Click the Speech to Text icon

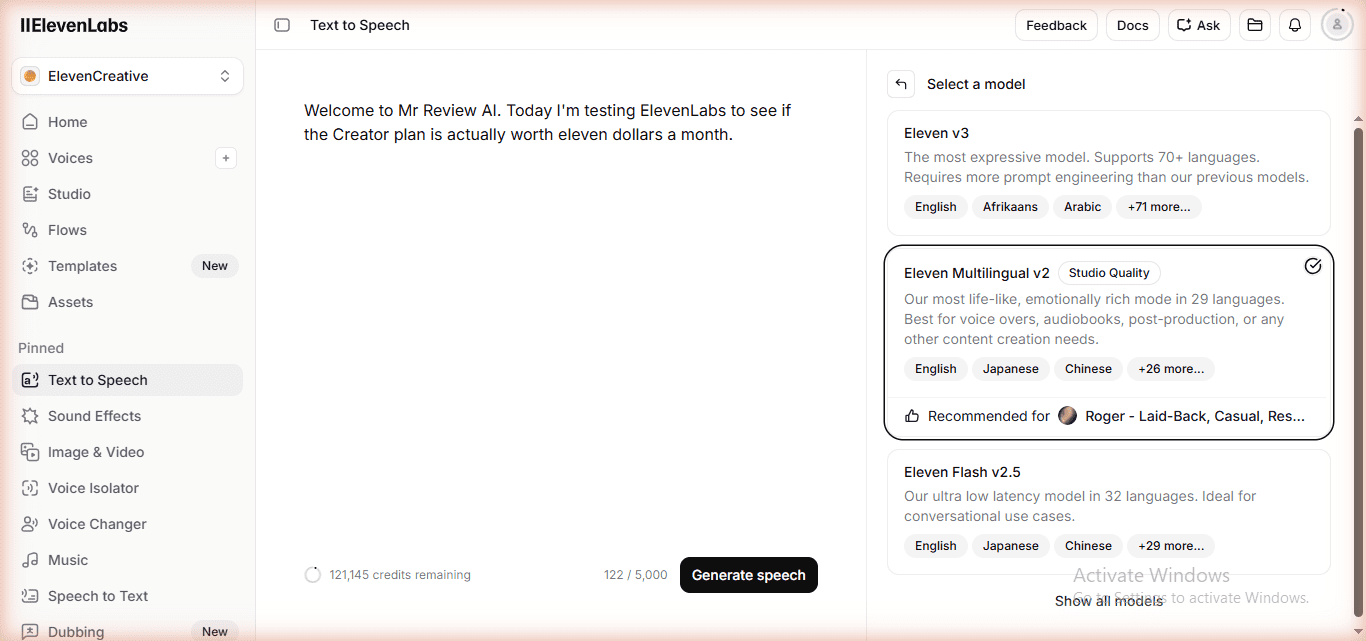pos(30,596)
